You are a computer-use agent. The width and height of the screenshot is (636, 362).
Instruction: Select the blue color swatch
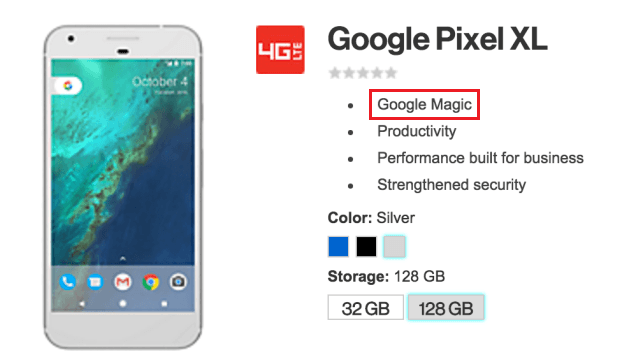coord(338,246)
